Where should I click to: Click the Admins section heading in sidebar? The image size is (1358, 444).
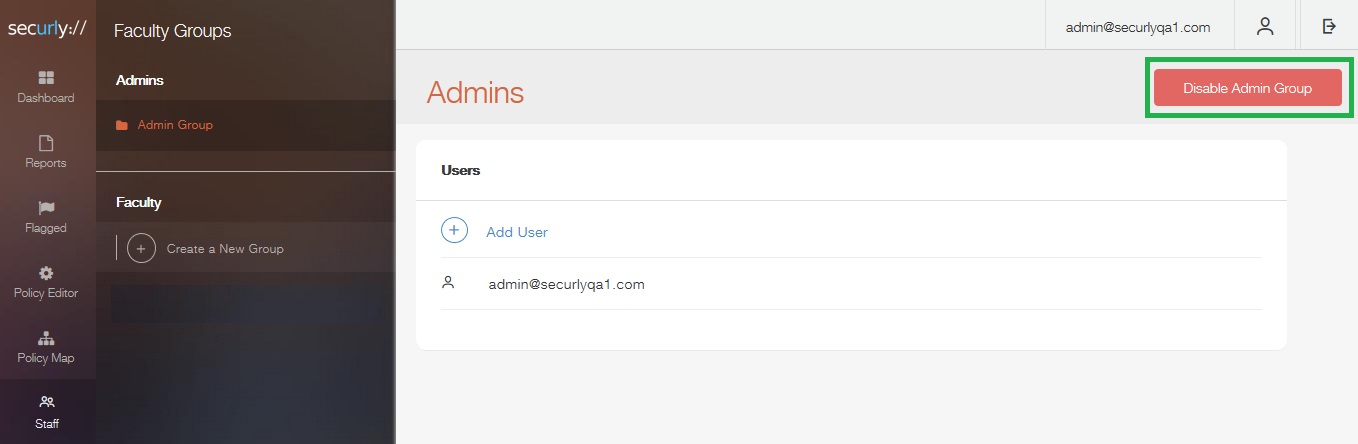click(x=140, y=80)
